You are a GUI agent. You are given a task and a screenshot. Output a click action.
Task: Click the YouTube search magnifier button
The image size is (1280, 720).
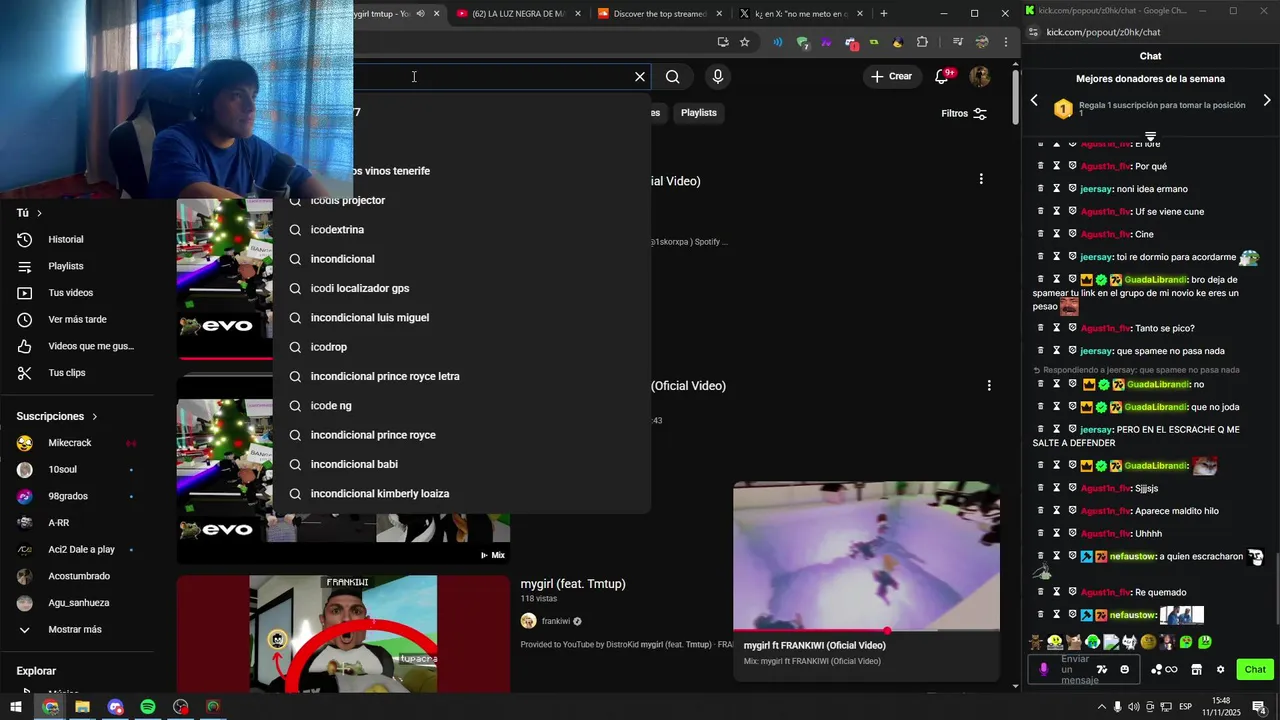click(x=673, y=77)
